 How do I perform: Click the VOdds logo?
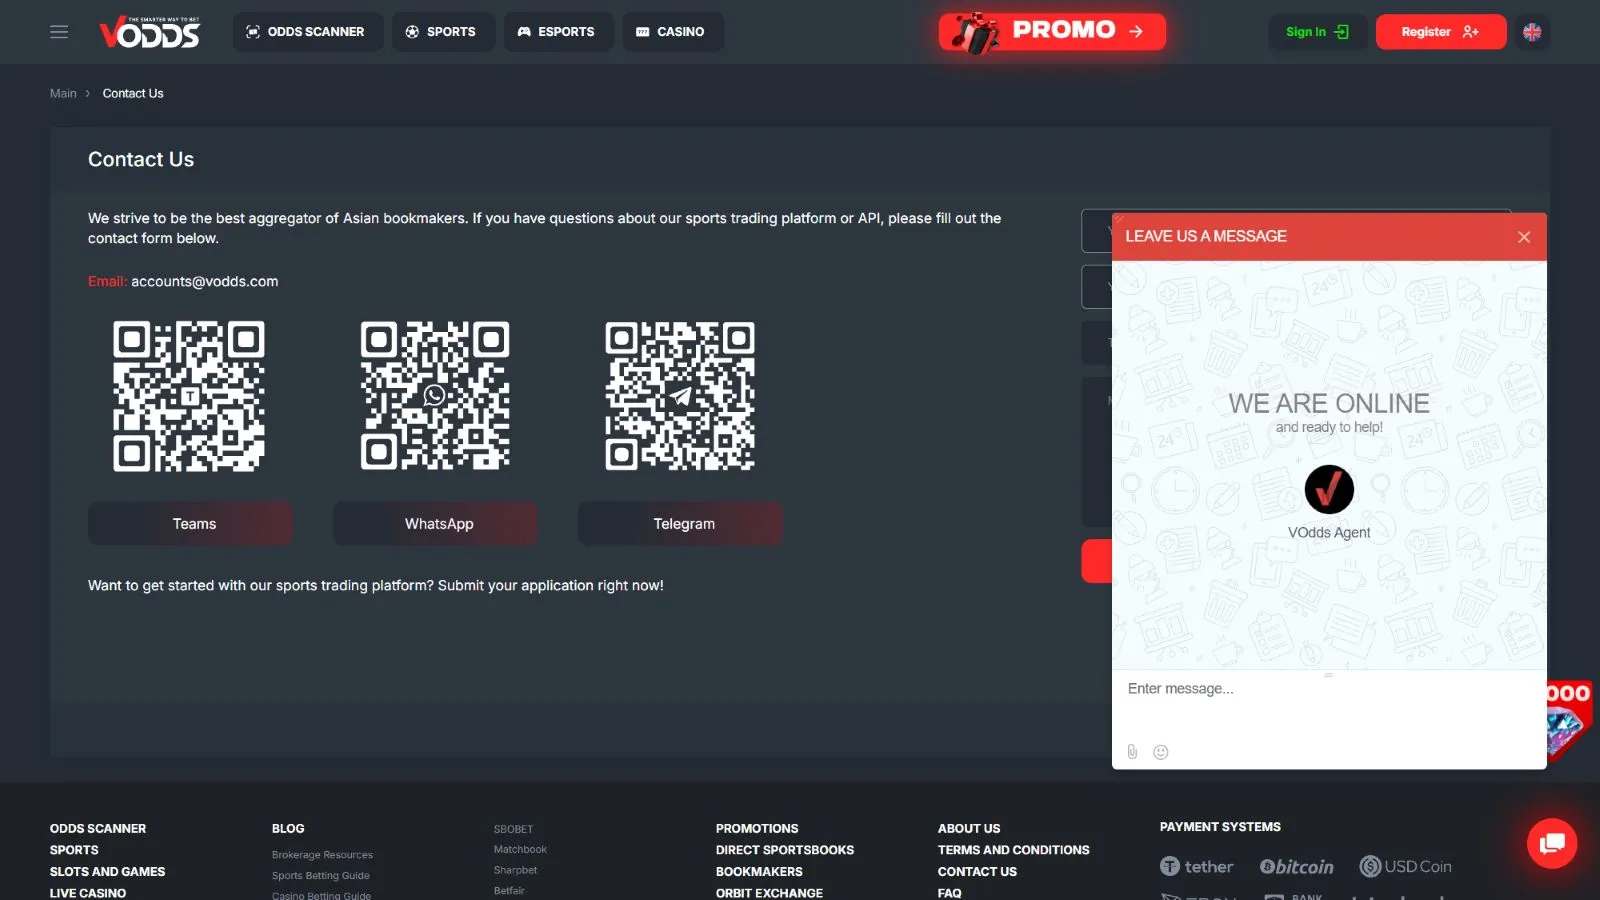point(149,32)
